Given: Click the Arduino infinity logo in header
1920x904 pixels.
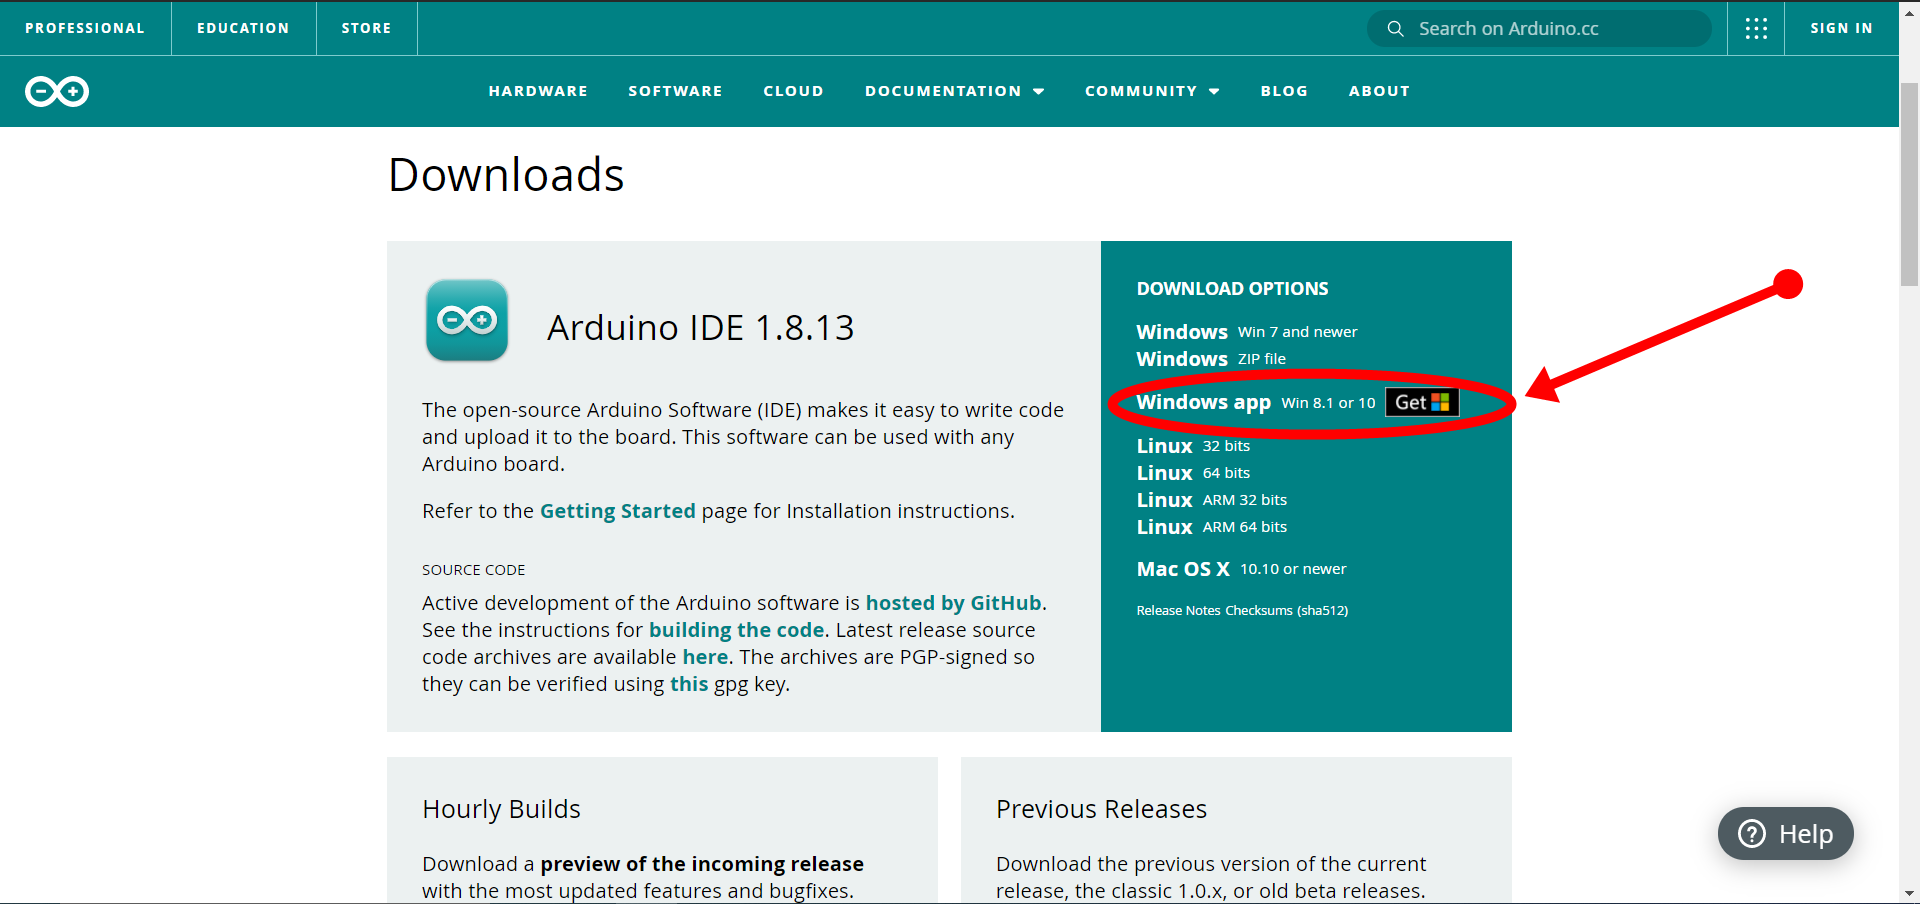Looking at the screenshot, I should click(57, 91).
